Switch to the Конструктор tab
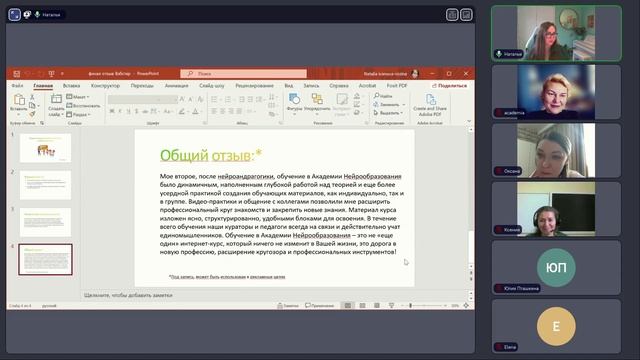The width and height of the screenshot is (640, 360). coord(105,86)
